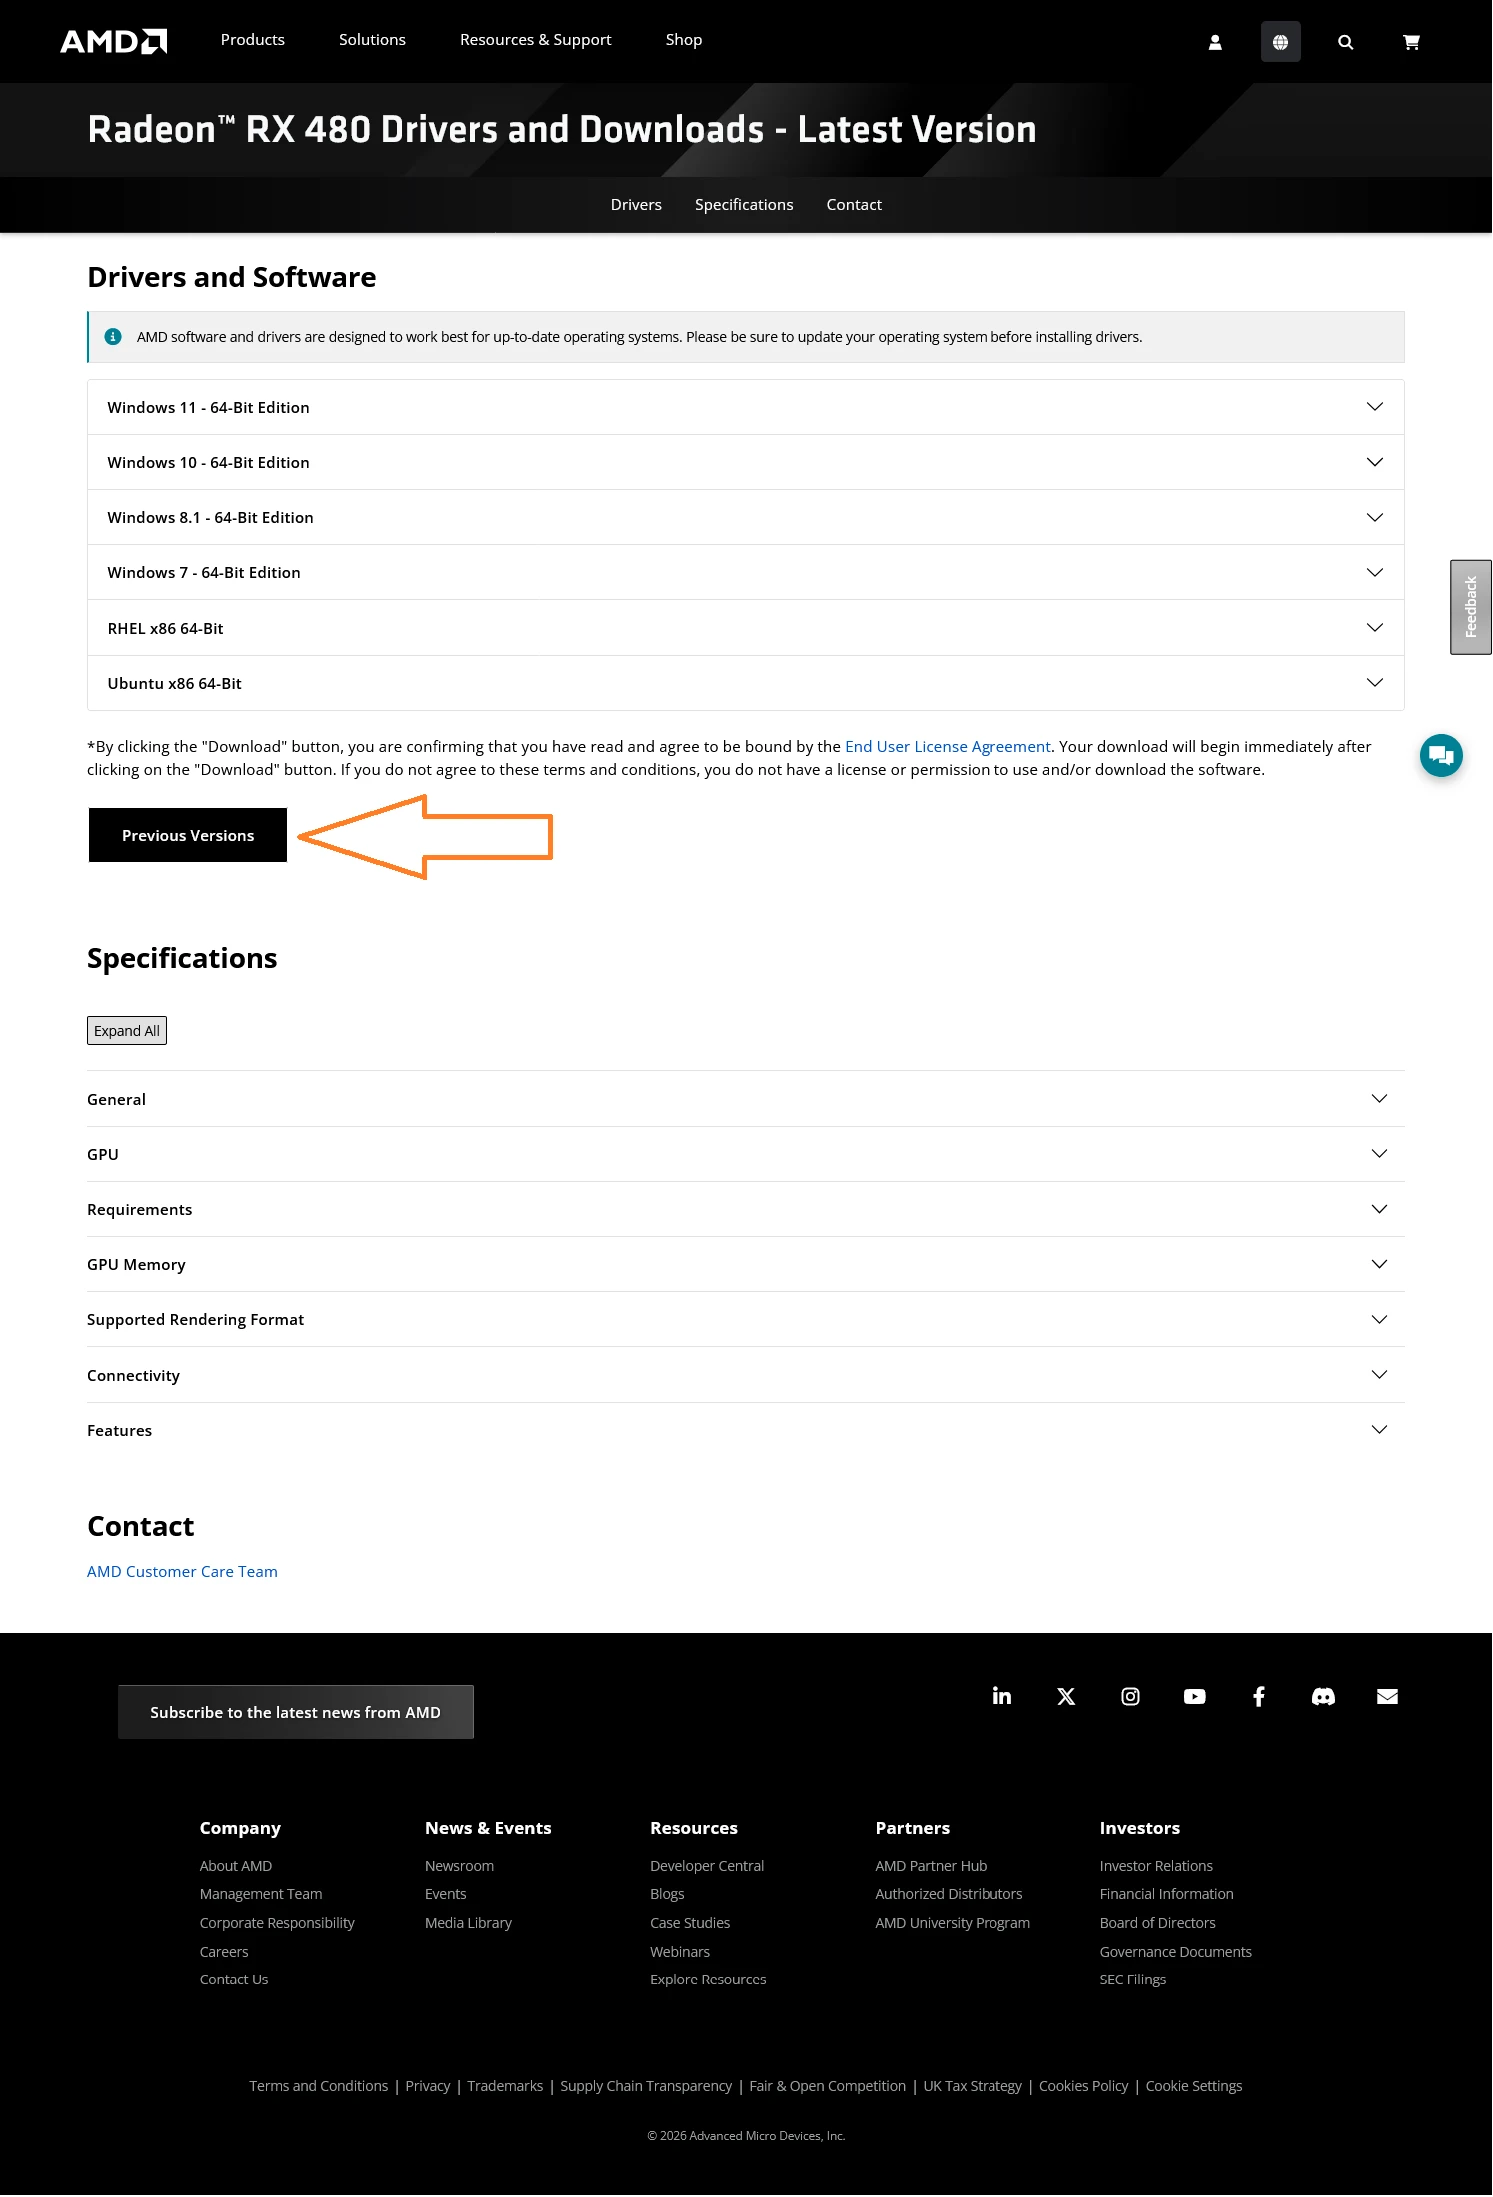Jump to the Contact tab
The image size is (1493, 2197).
(x=854, y=204)
